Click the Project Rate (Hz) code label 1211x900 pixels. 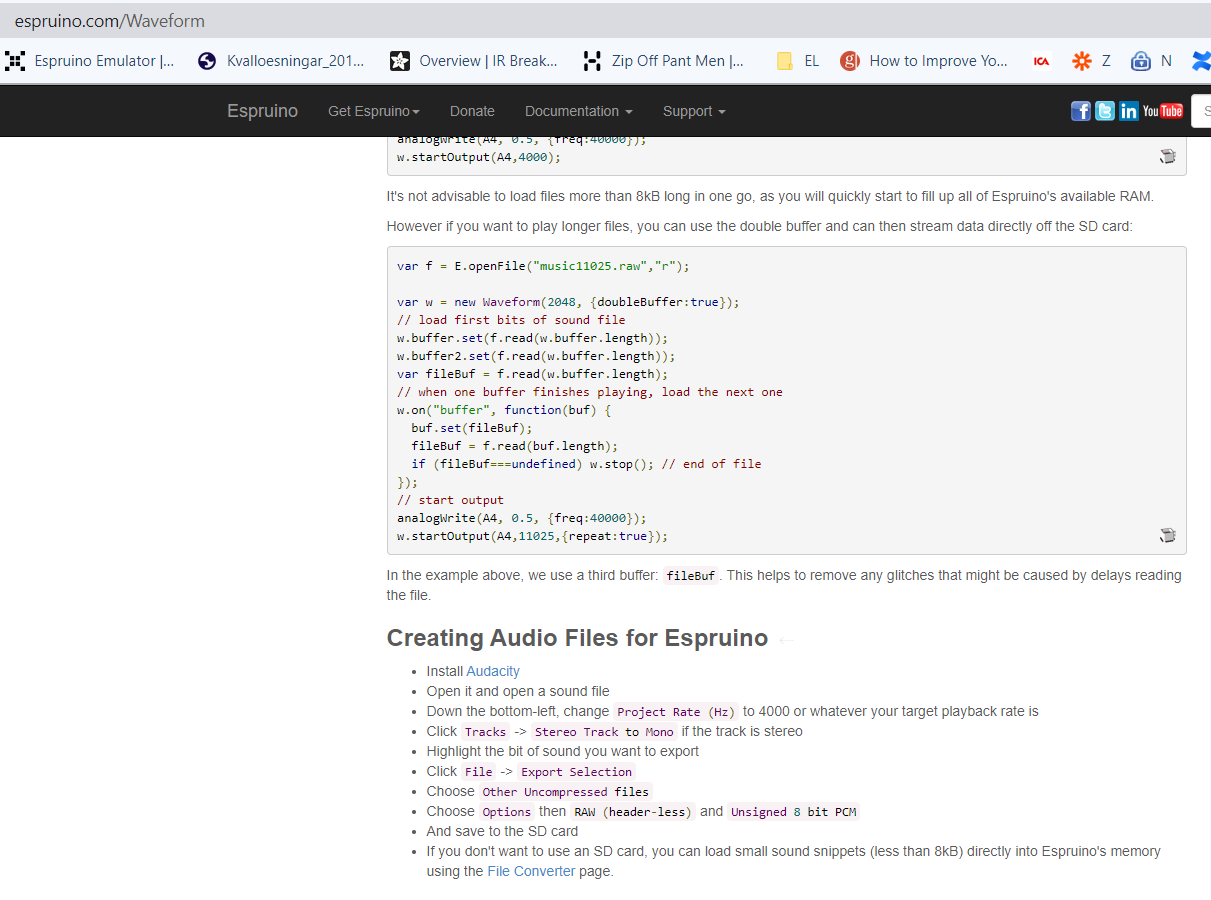point(676,712)
